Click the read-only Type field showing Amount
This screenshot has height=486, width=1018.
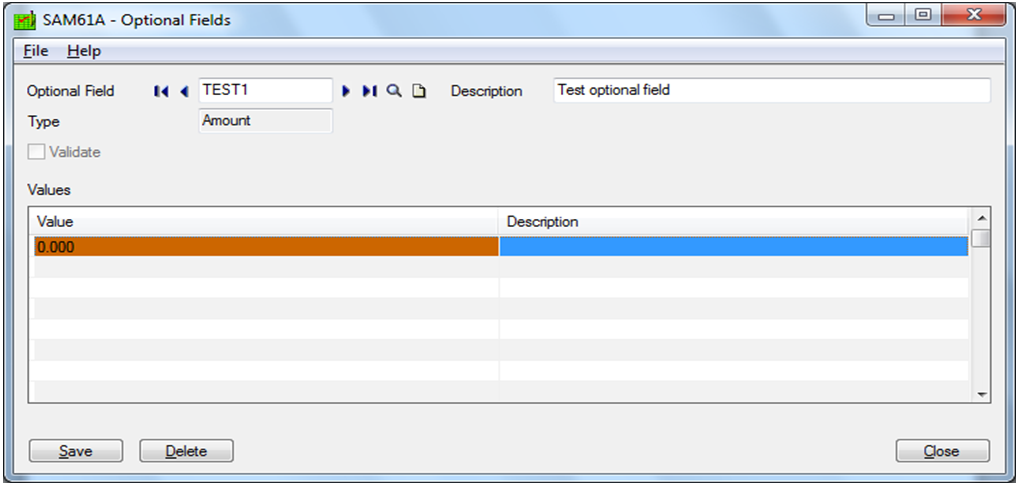[266, 121]
